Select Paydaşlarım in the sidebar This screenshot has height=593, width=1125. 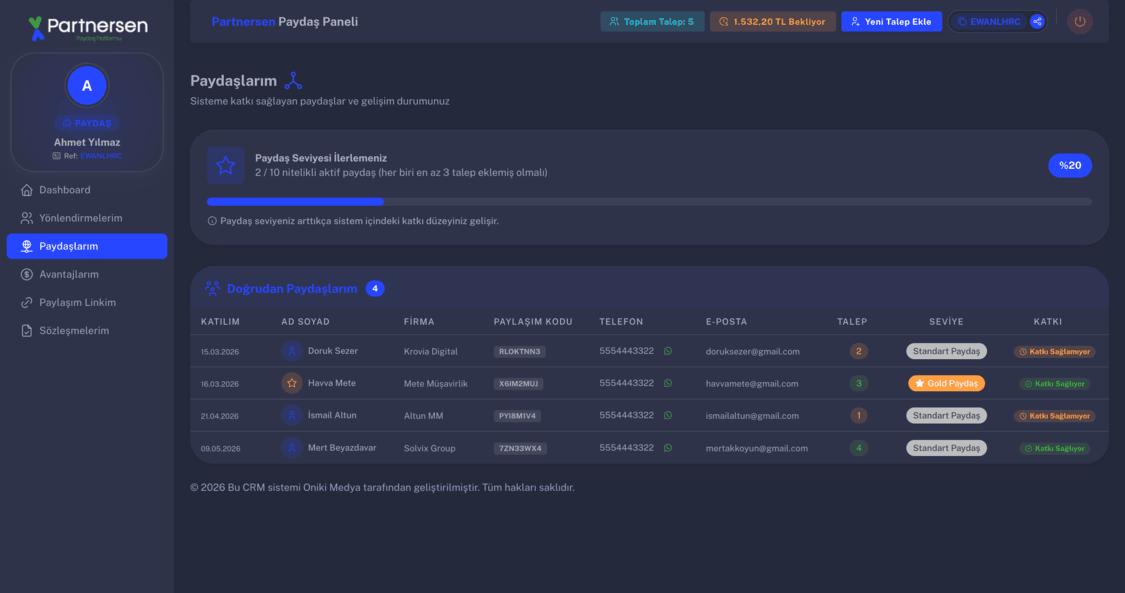(x=87, y=246)
